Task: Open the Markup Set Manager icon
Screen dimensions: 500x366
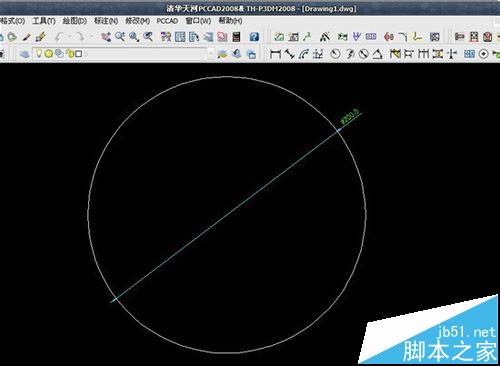Action: click(222, 37)
